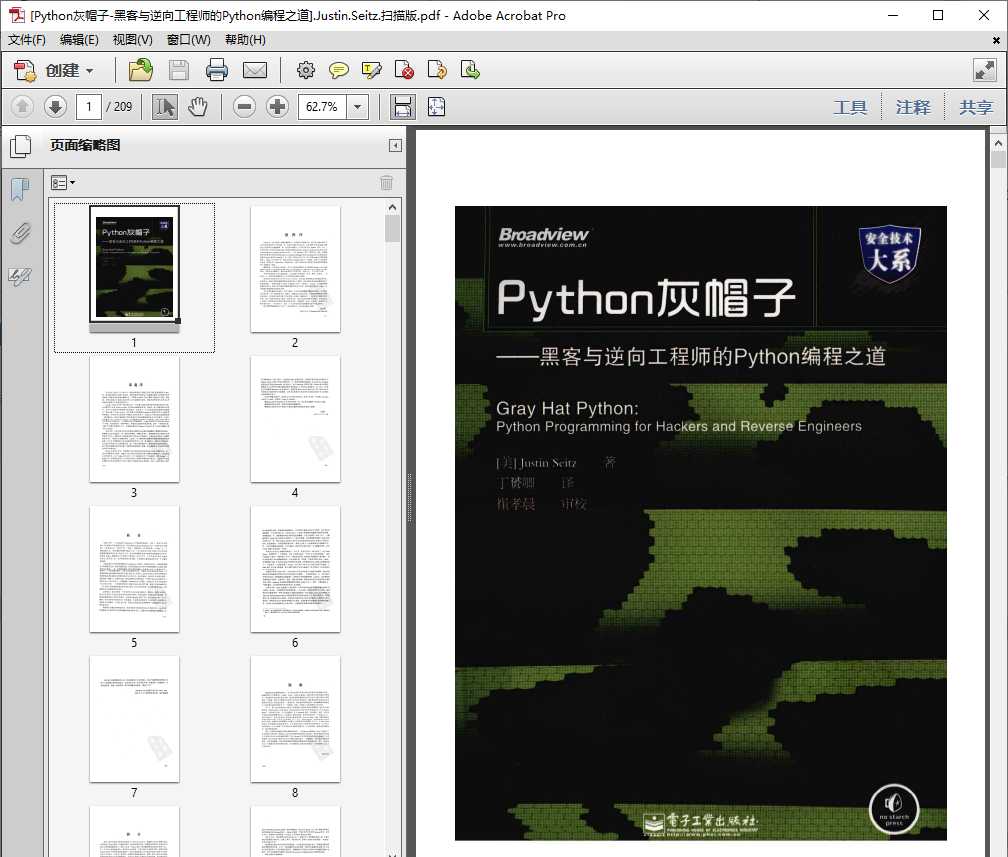Open the zoom level dropdown arrow
The image size is (1008, 857).
pos(357,107)
